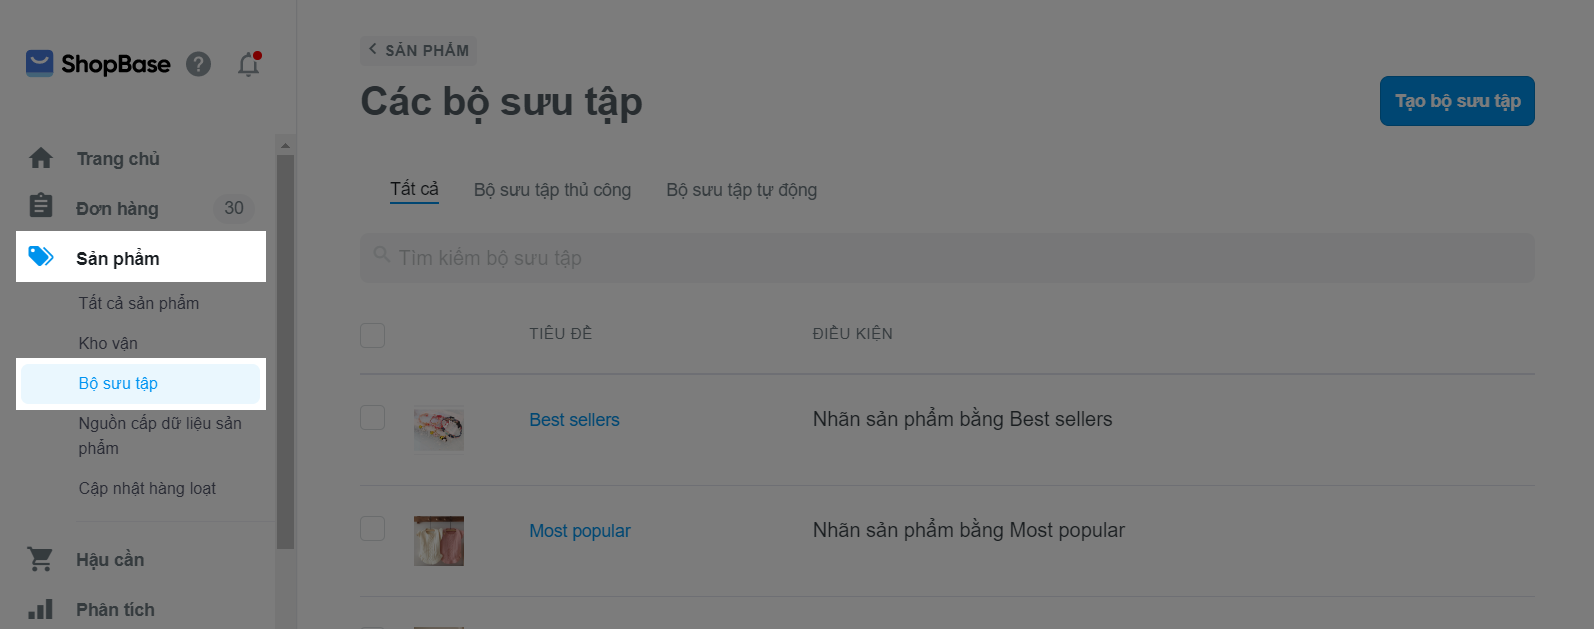The width and height of the screenshot is (1594, 629).
Task: Click the Phân tích bar chart icon
Action: click(x=41, y=609)
